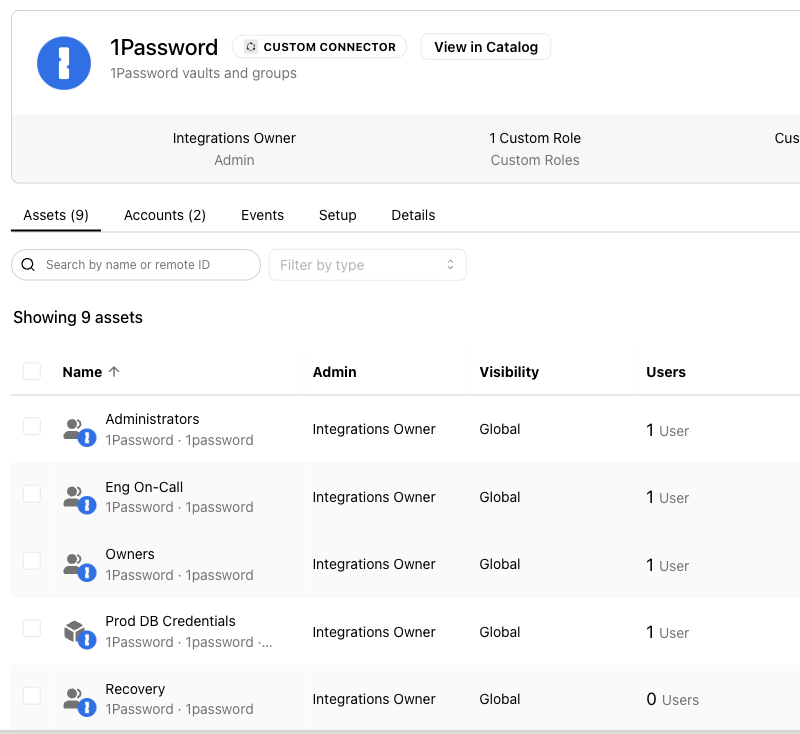Click the Owners group icon
The image size is (800, 734).
79,567
